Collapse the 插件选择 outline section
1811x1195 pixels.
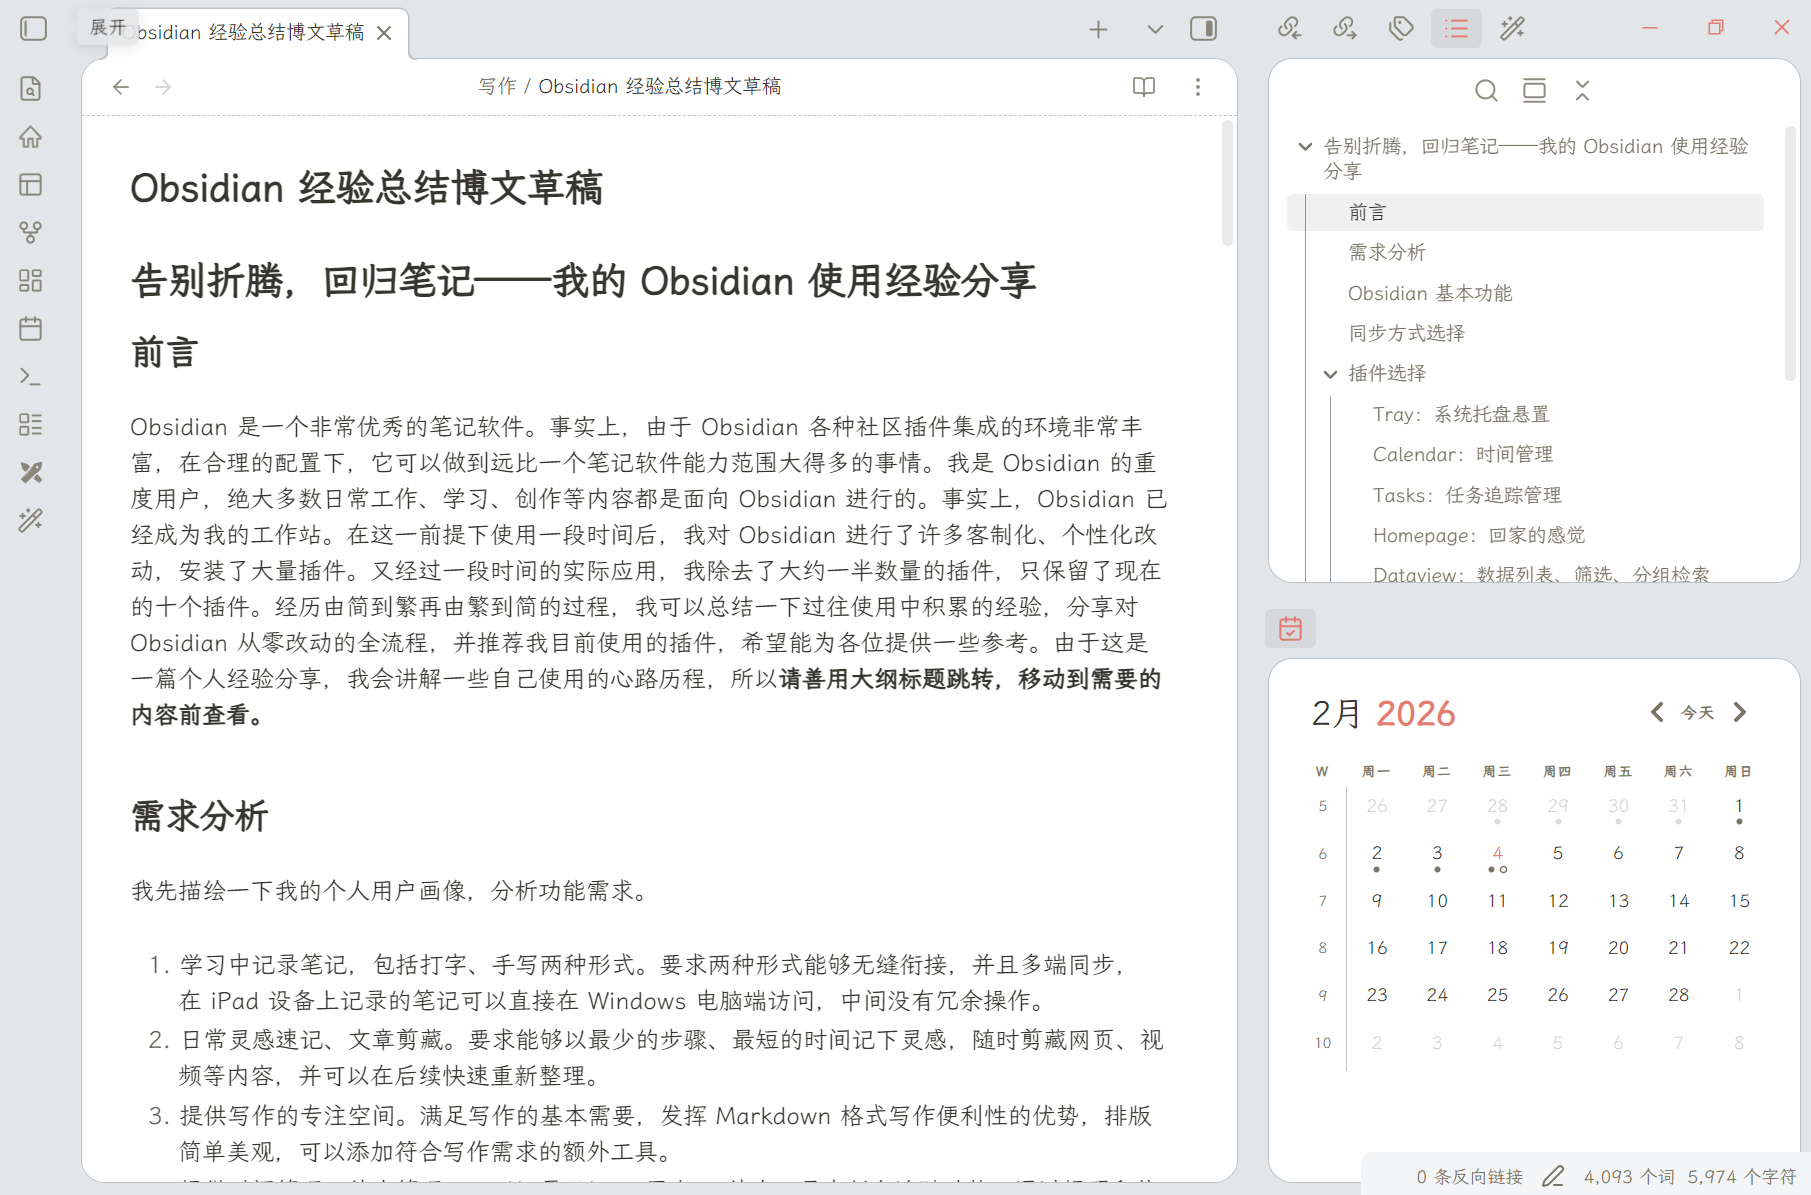1330,374
